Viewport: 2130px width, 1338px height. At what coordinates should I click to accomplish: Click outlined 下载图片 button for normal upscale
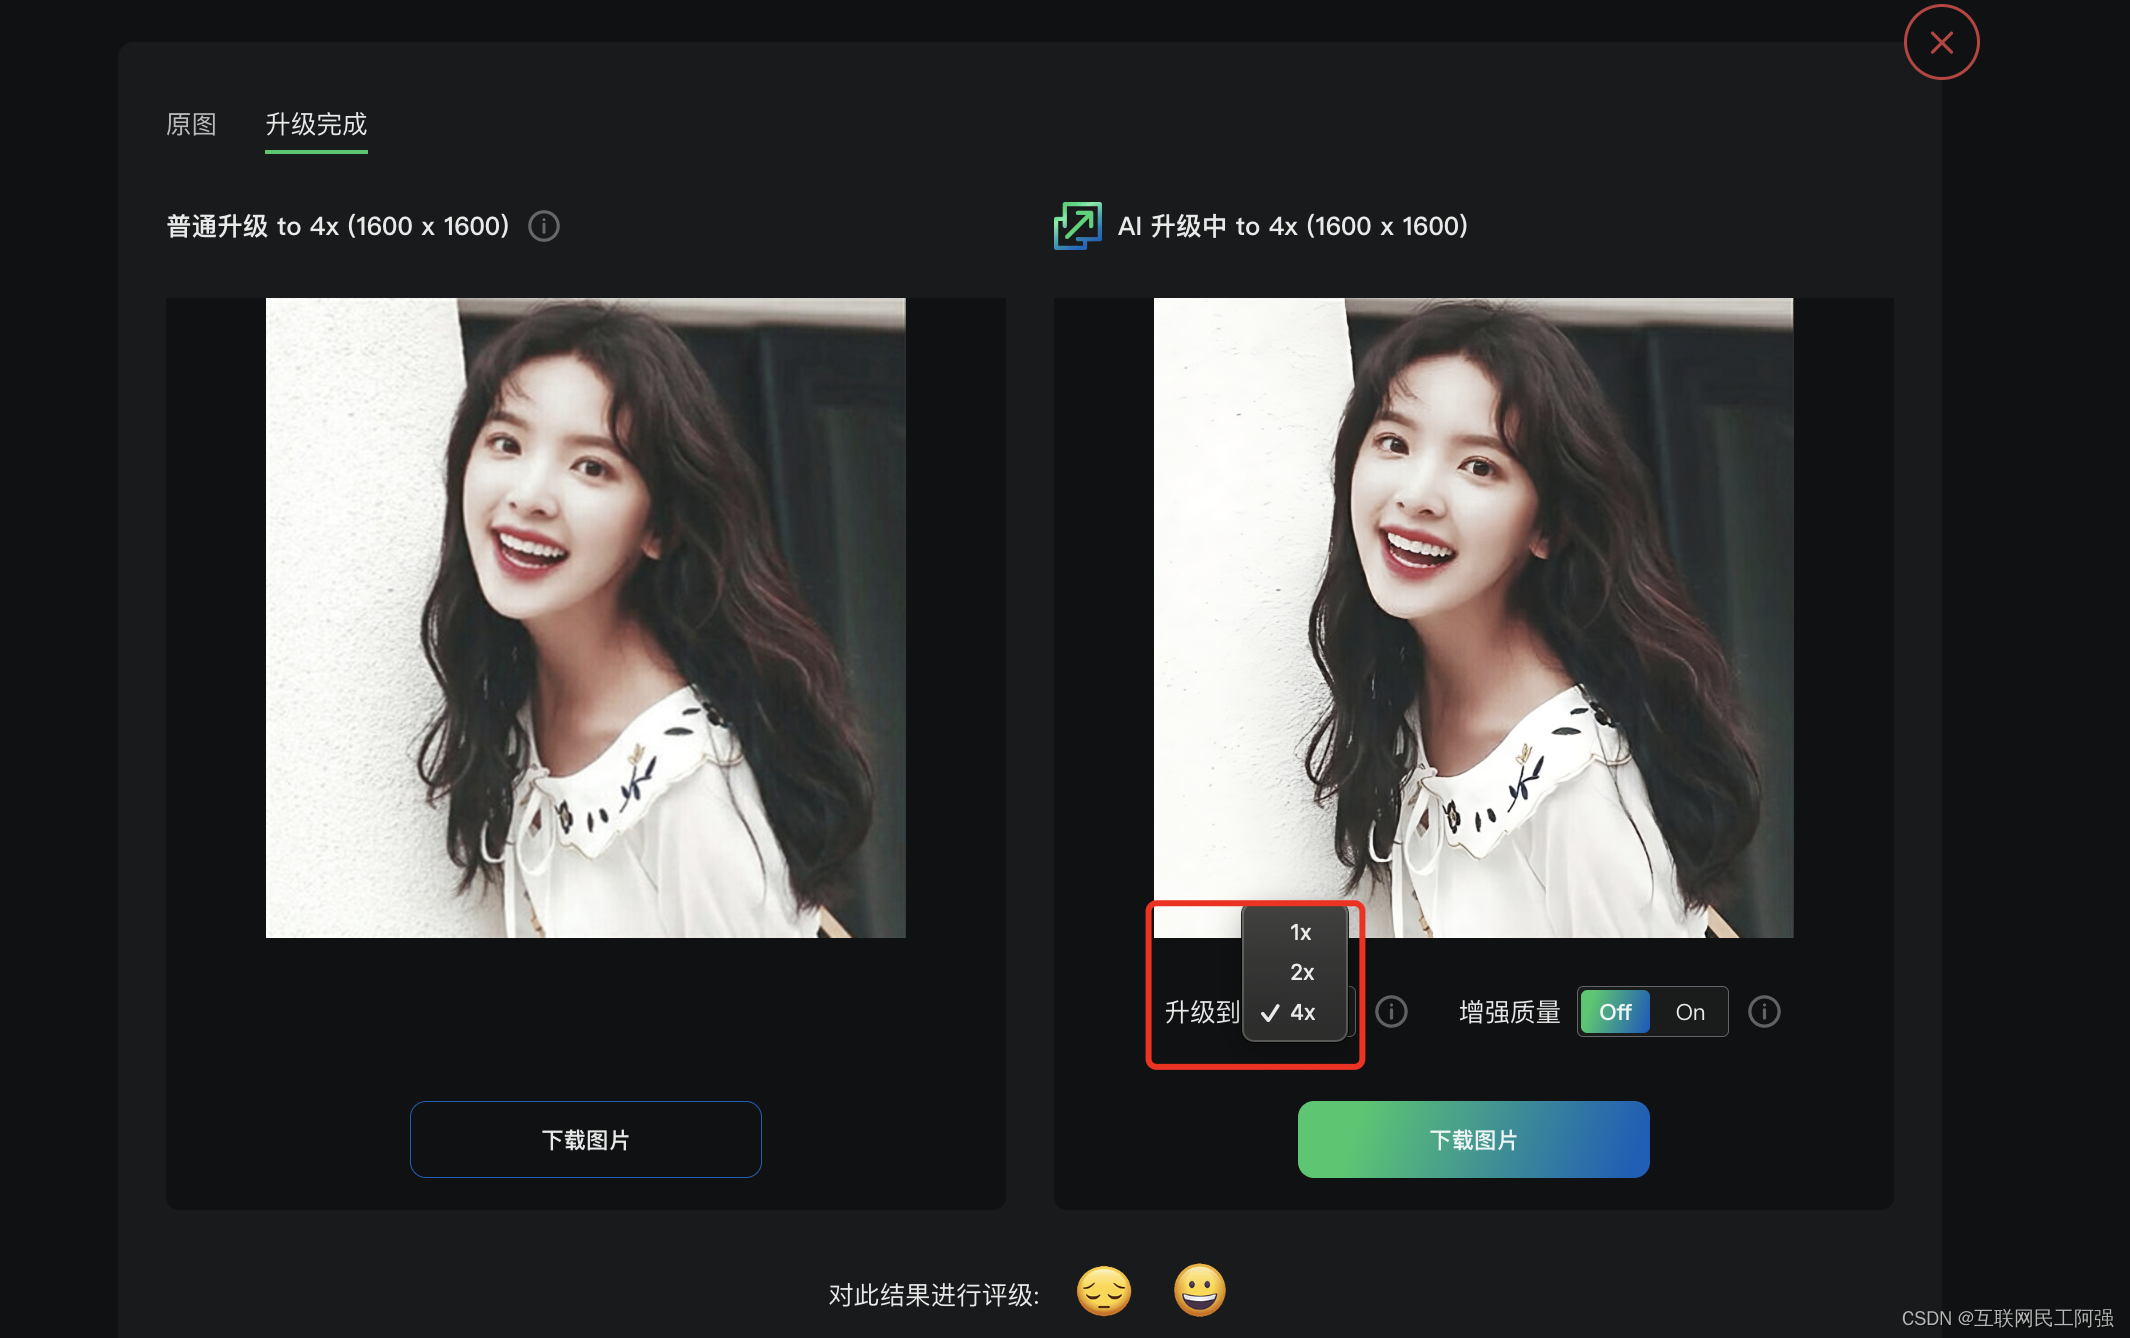click(586, 1140)
